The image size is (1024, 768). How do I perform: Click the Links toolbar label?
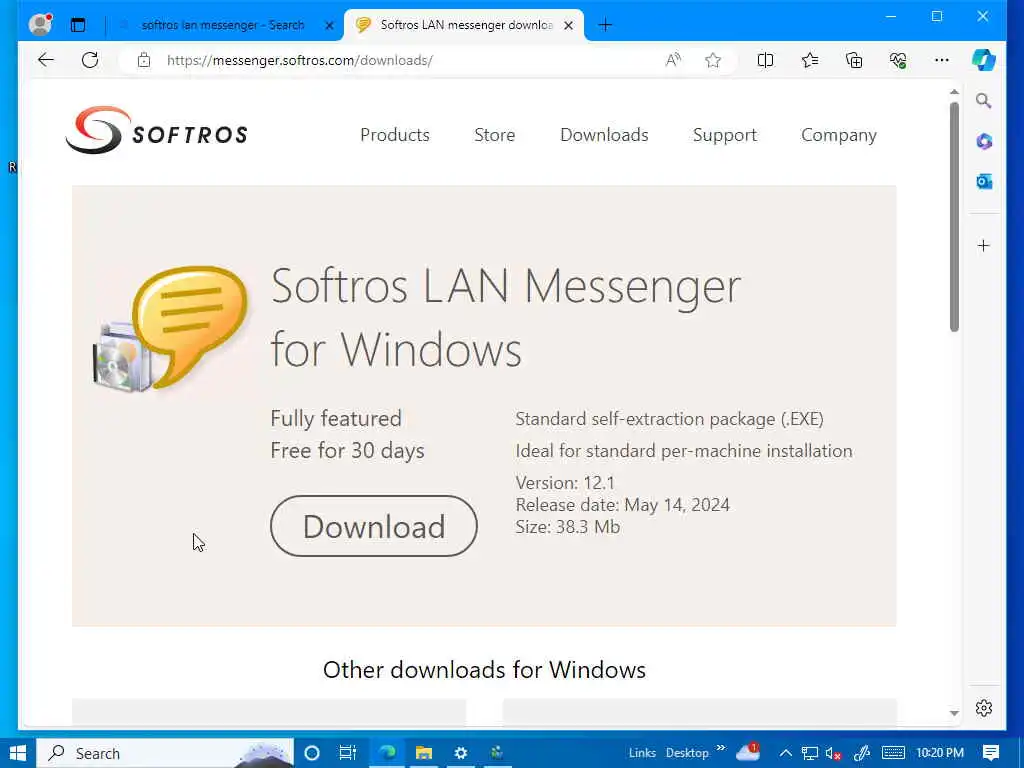(x=642, y=753)
